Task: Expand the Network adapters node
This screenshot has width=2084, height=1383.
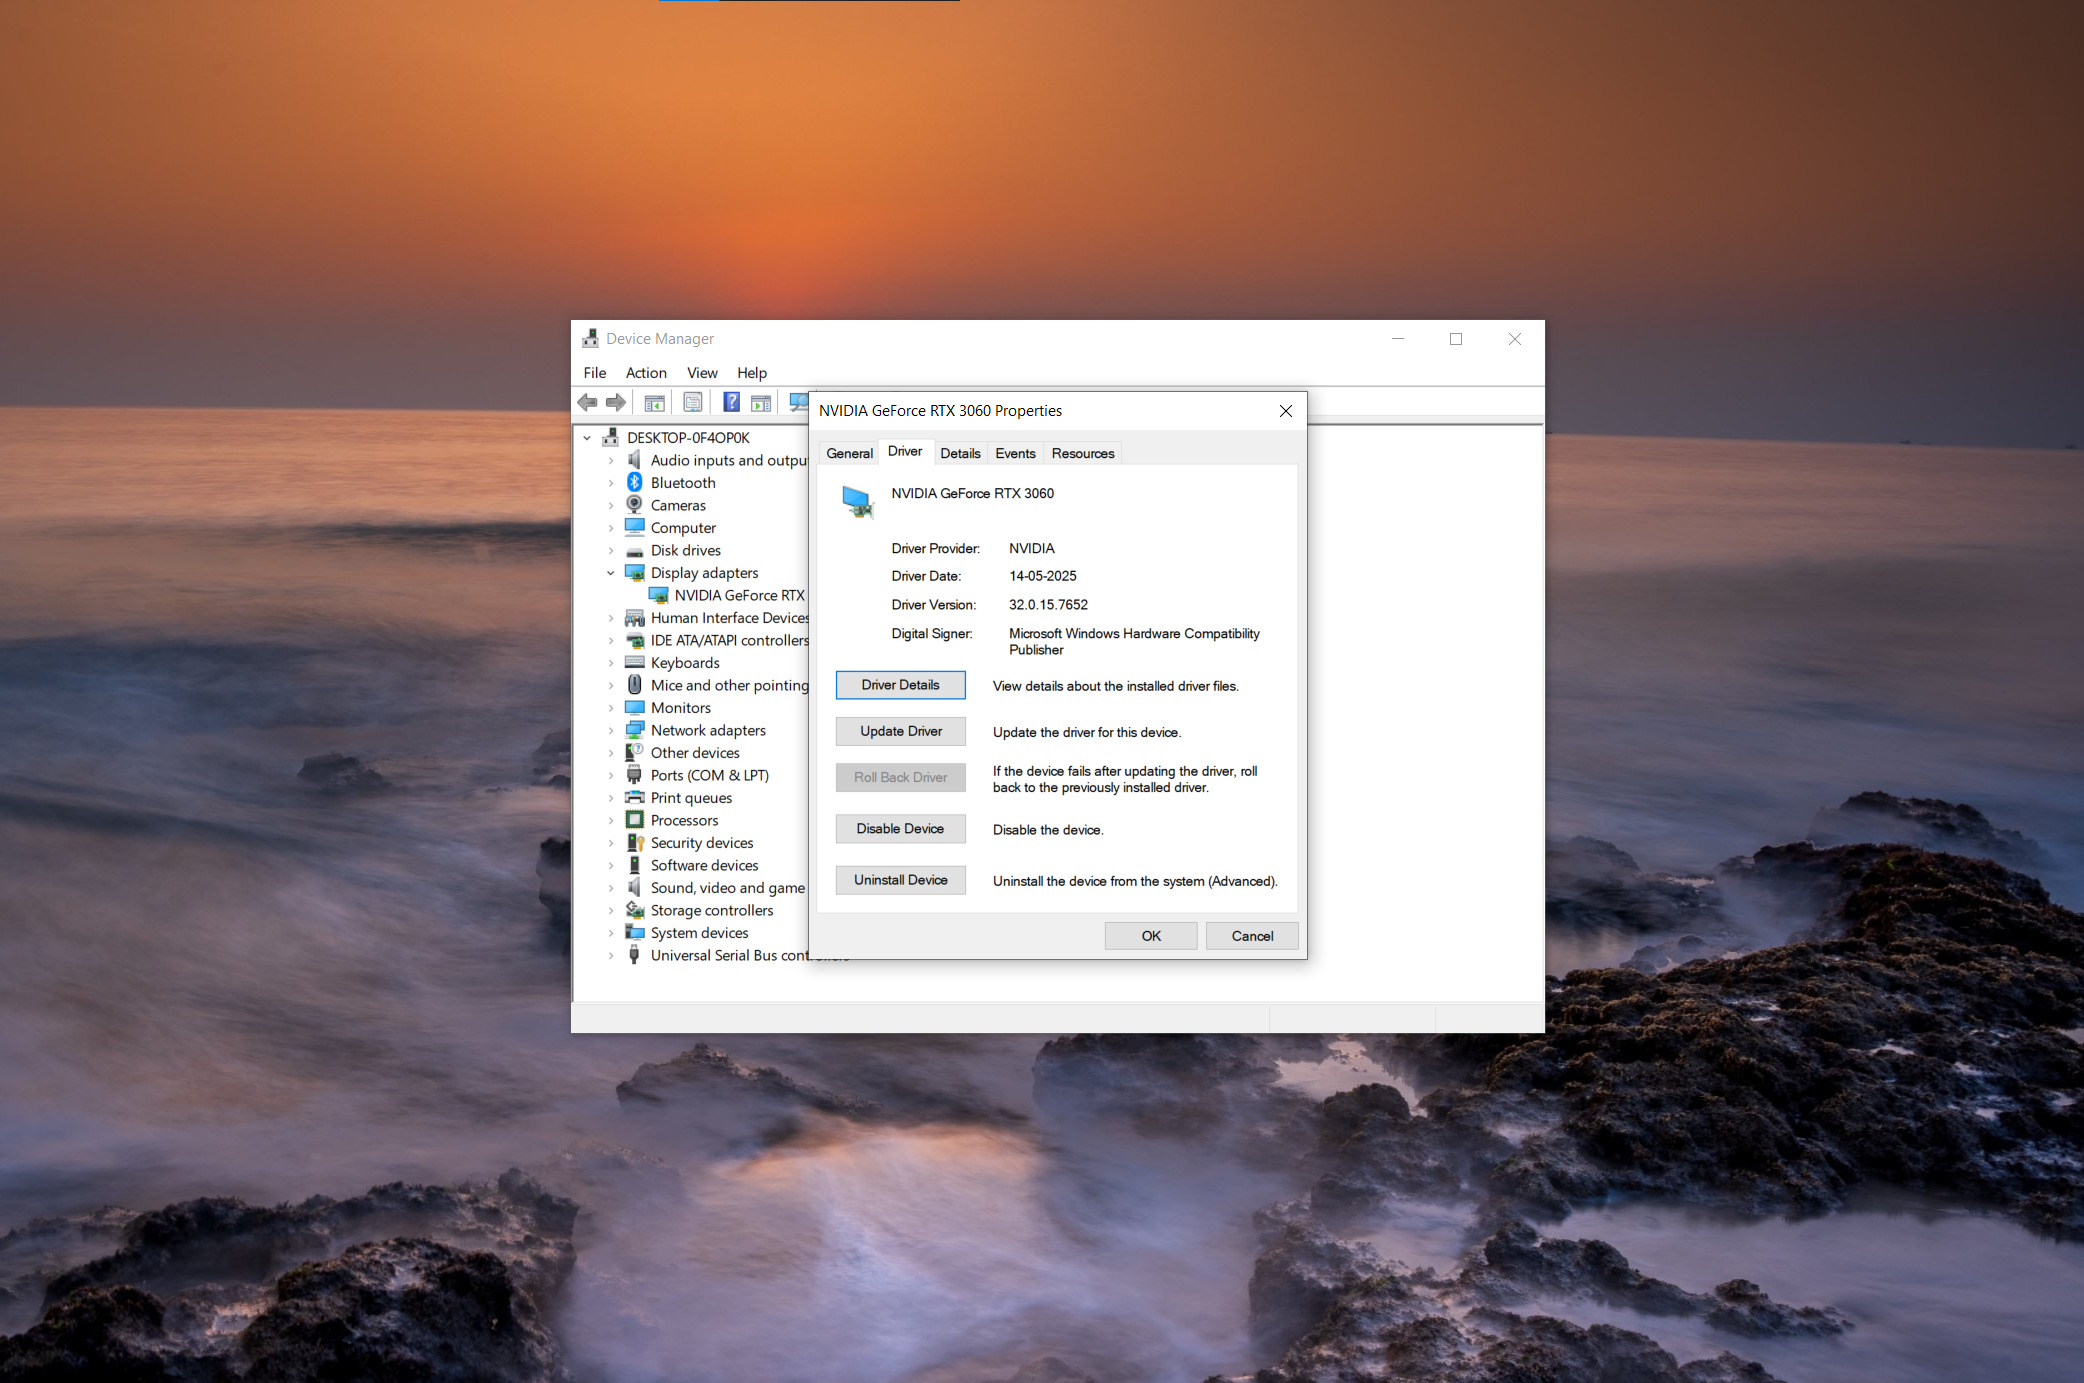Action: click(x=611, y=731)
